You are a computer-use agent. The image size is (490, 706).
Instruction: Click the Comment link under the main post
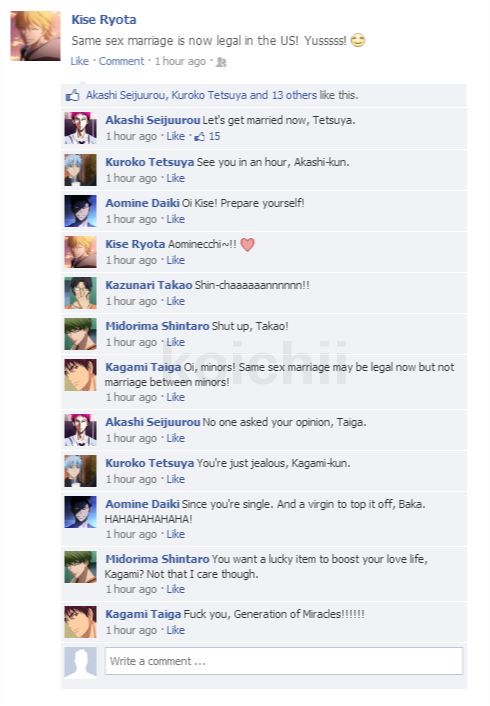coord(121,61)
